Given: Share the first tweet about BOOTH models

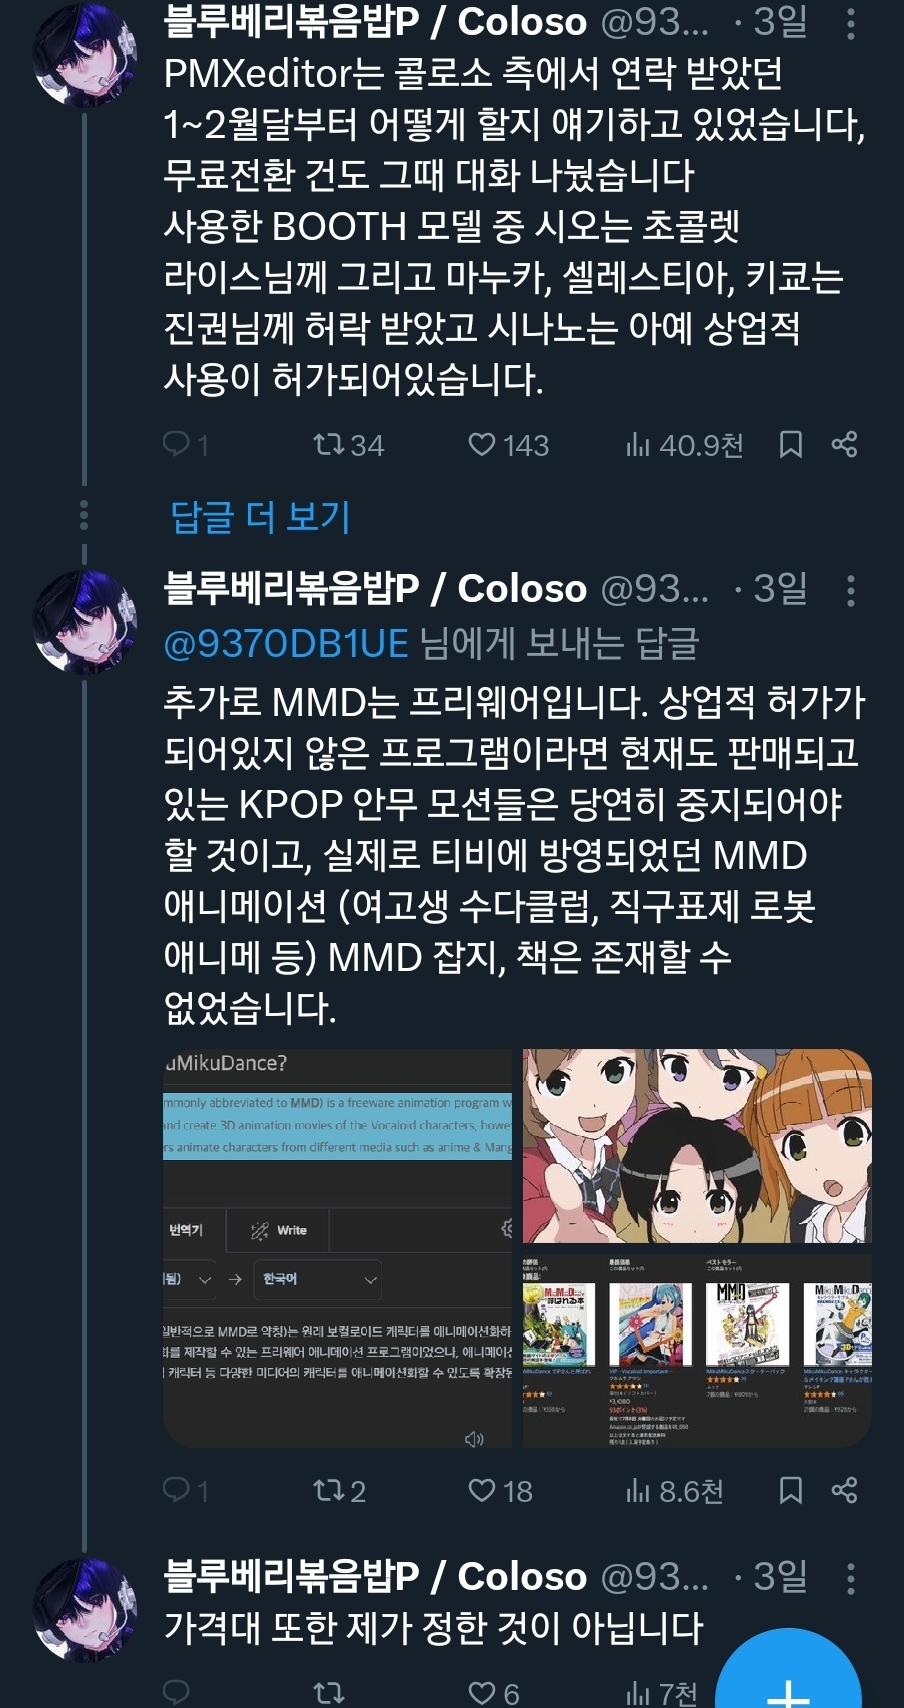Looking at the screenshot, I should [845, 445].
